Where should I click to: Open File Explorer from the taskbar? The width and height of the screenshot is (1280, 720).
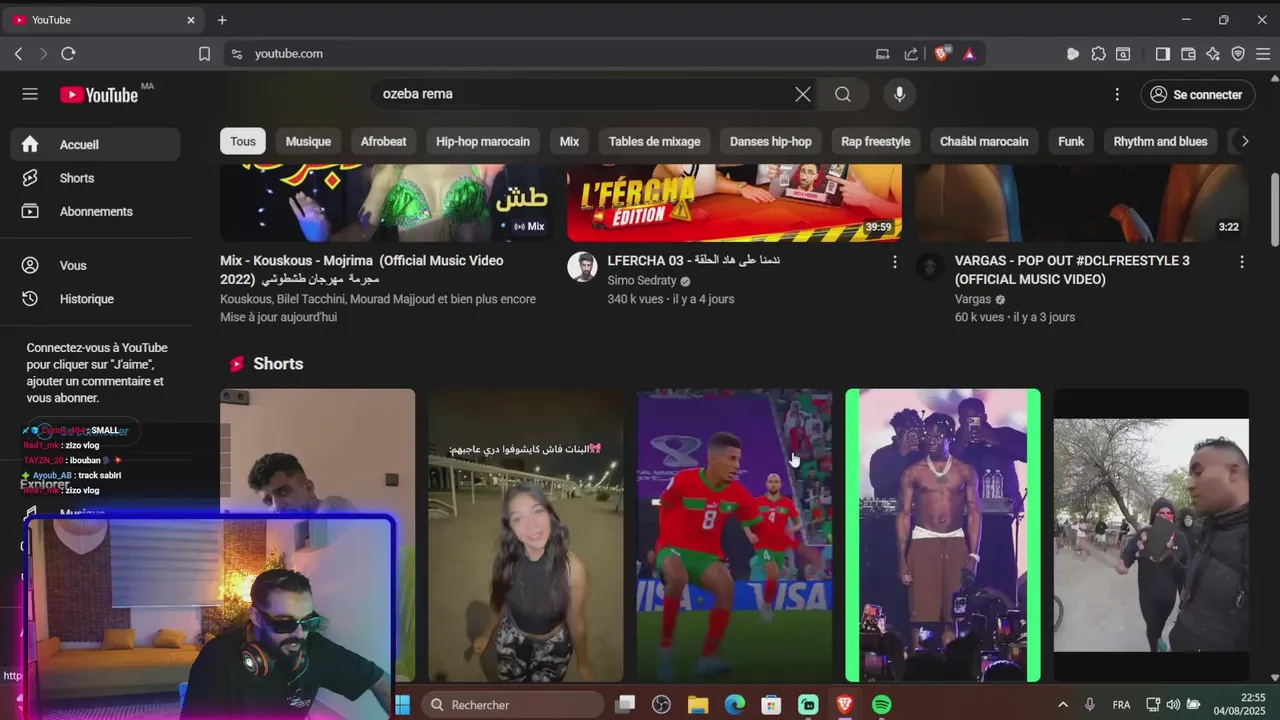pos(697,705)
